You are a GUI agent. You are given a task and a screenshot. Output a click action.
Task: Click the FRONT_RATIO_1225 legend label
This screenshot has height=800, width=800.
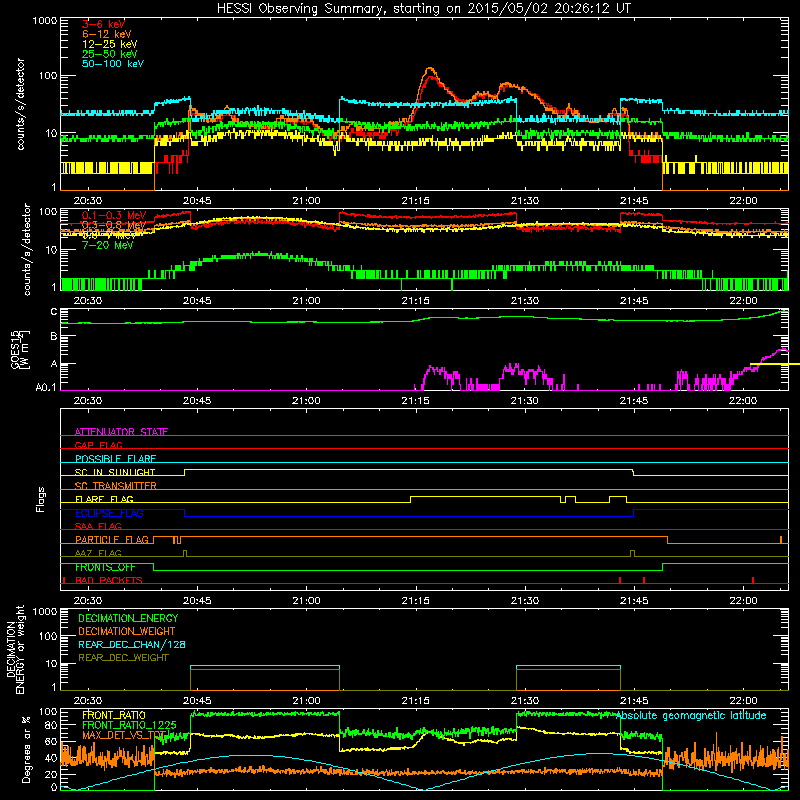click(130, 725)
